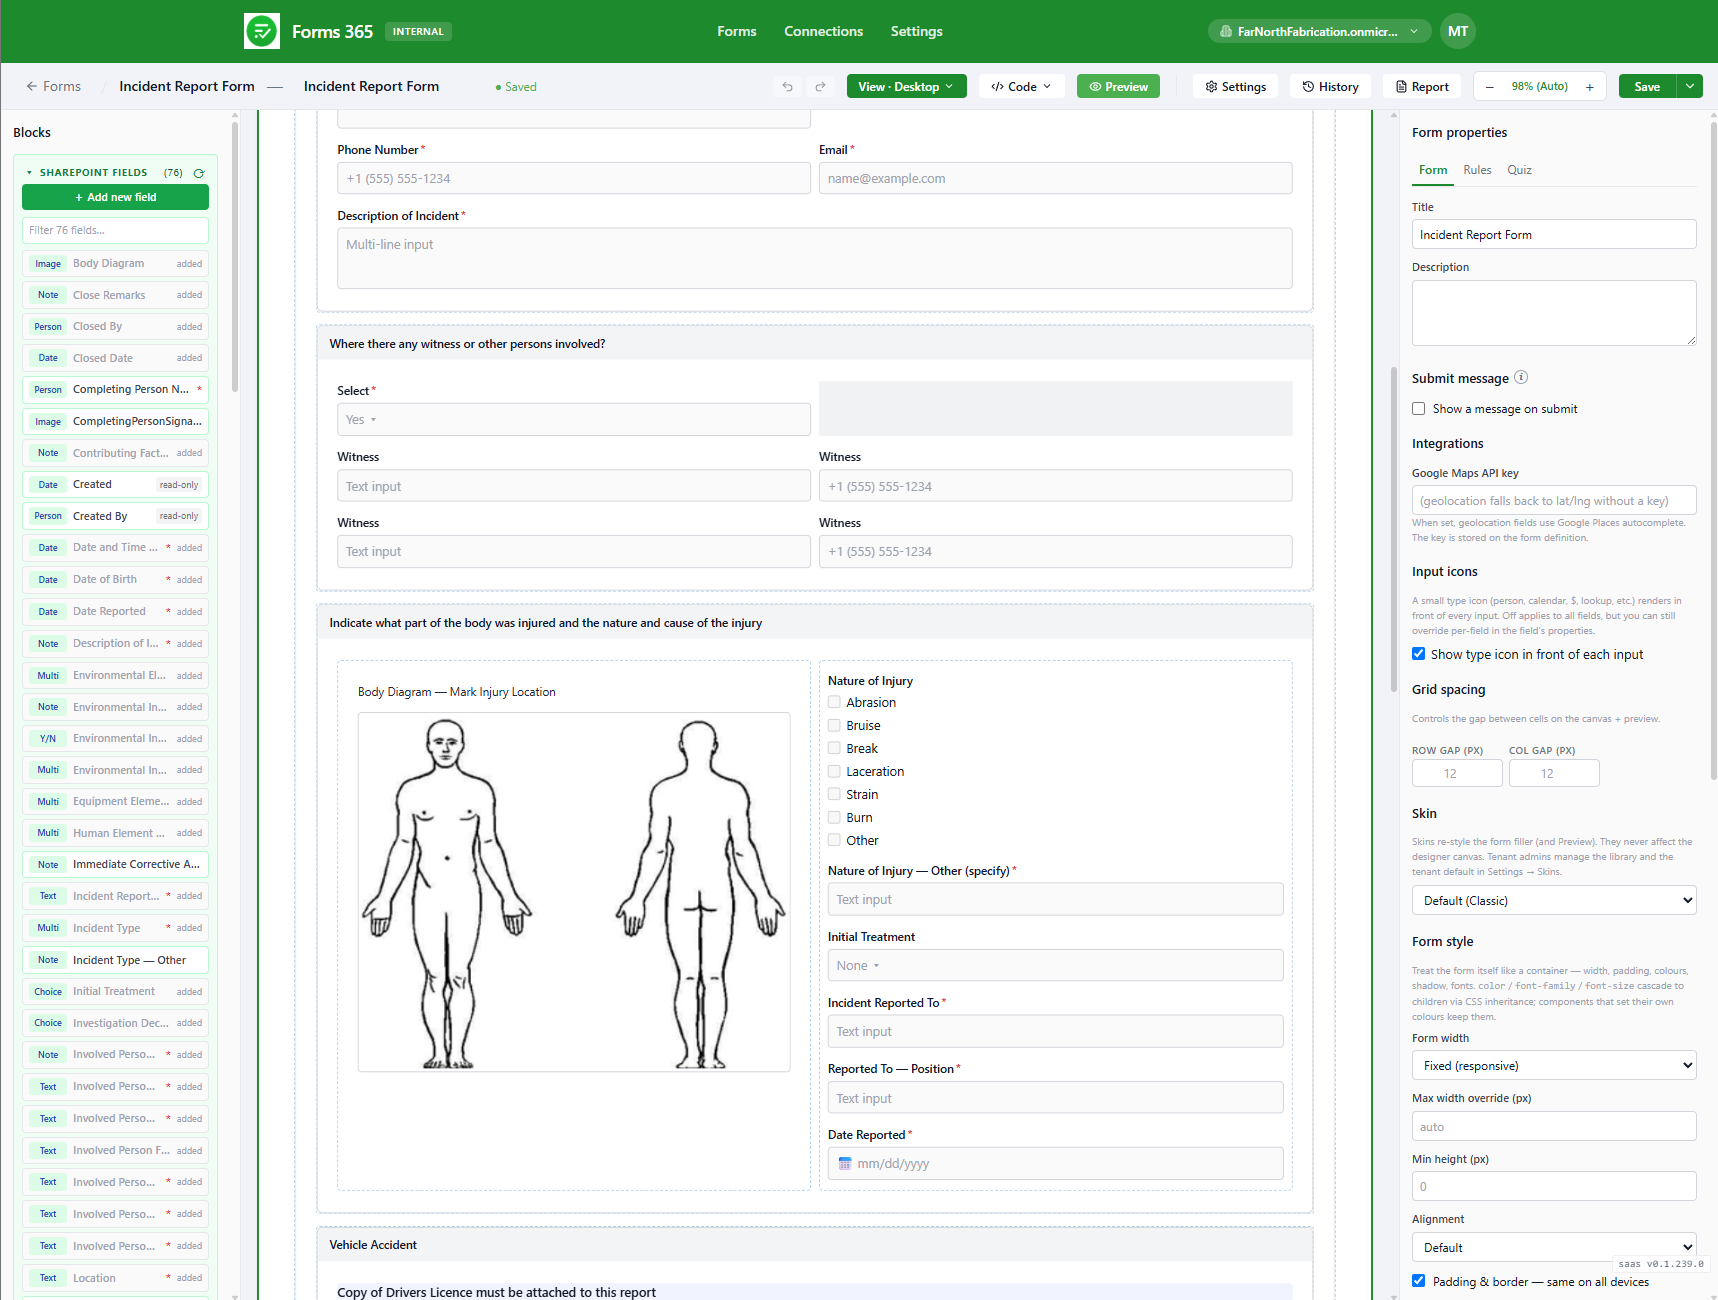Screen dimensions: 1718x1300
Task: Click the body diagram image
Action: tap(574, 892)
